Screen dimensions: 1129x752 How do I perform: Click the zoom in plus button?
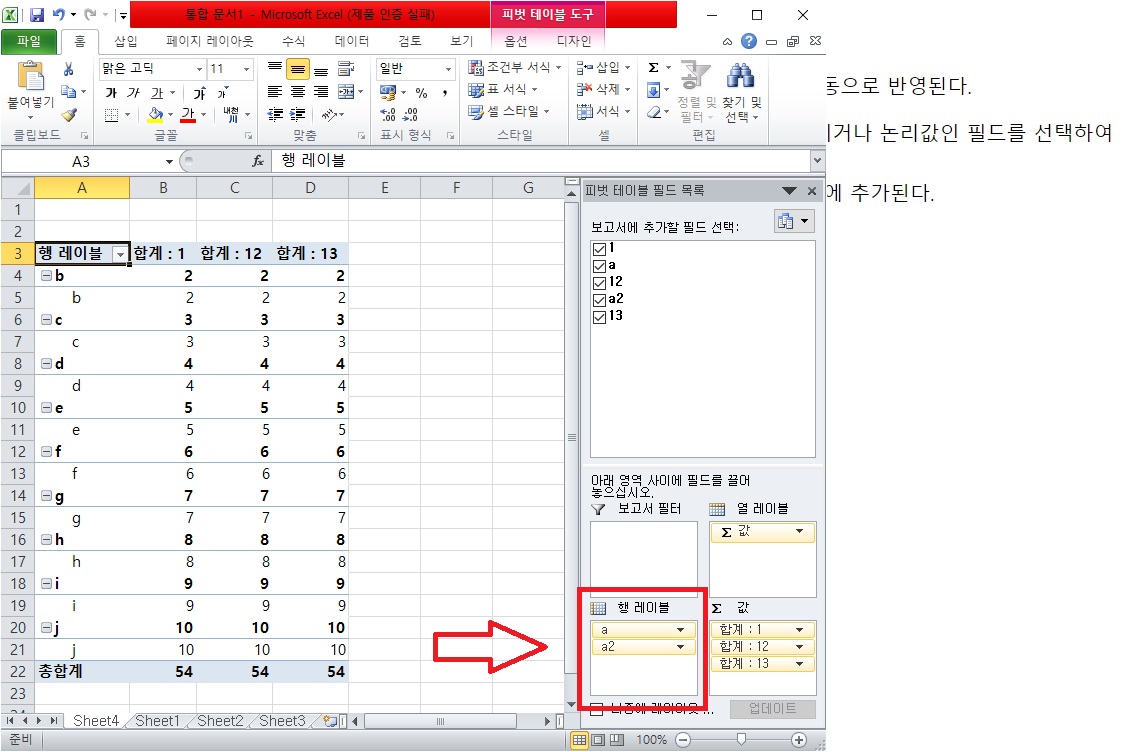pyautogui.click(x=799, y=740)
